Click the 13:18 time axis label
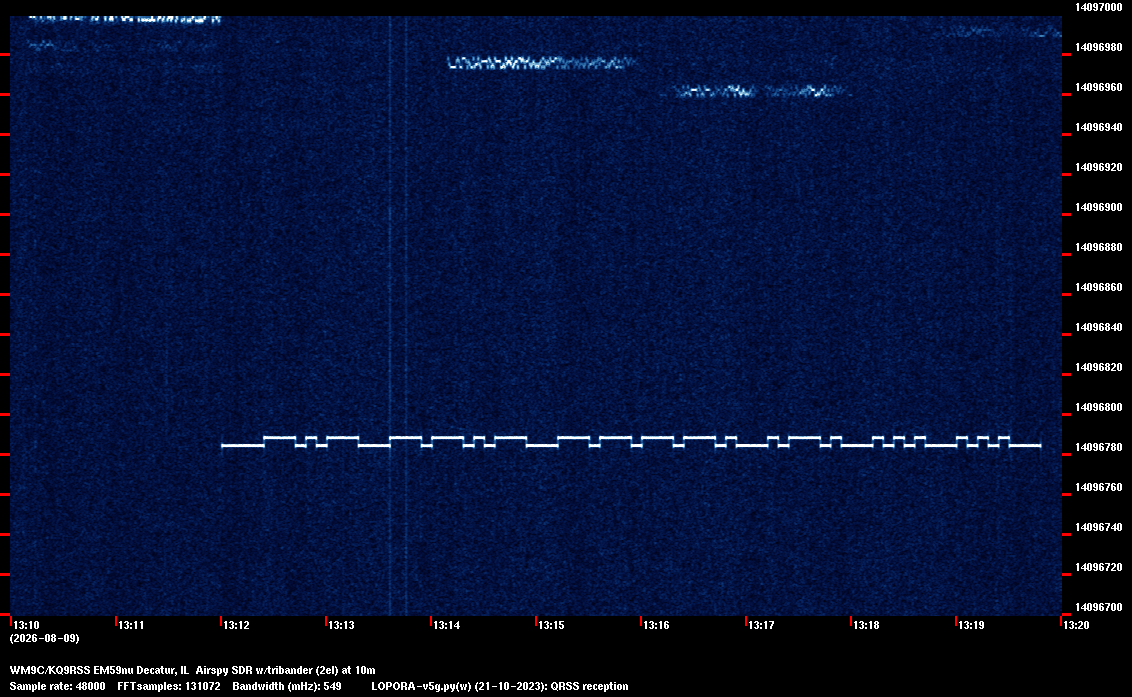This screenshot has height=697, width=1132. tap(866, 625)
